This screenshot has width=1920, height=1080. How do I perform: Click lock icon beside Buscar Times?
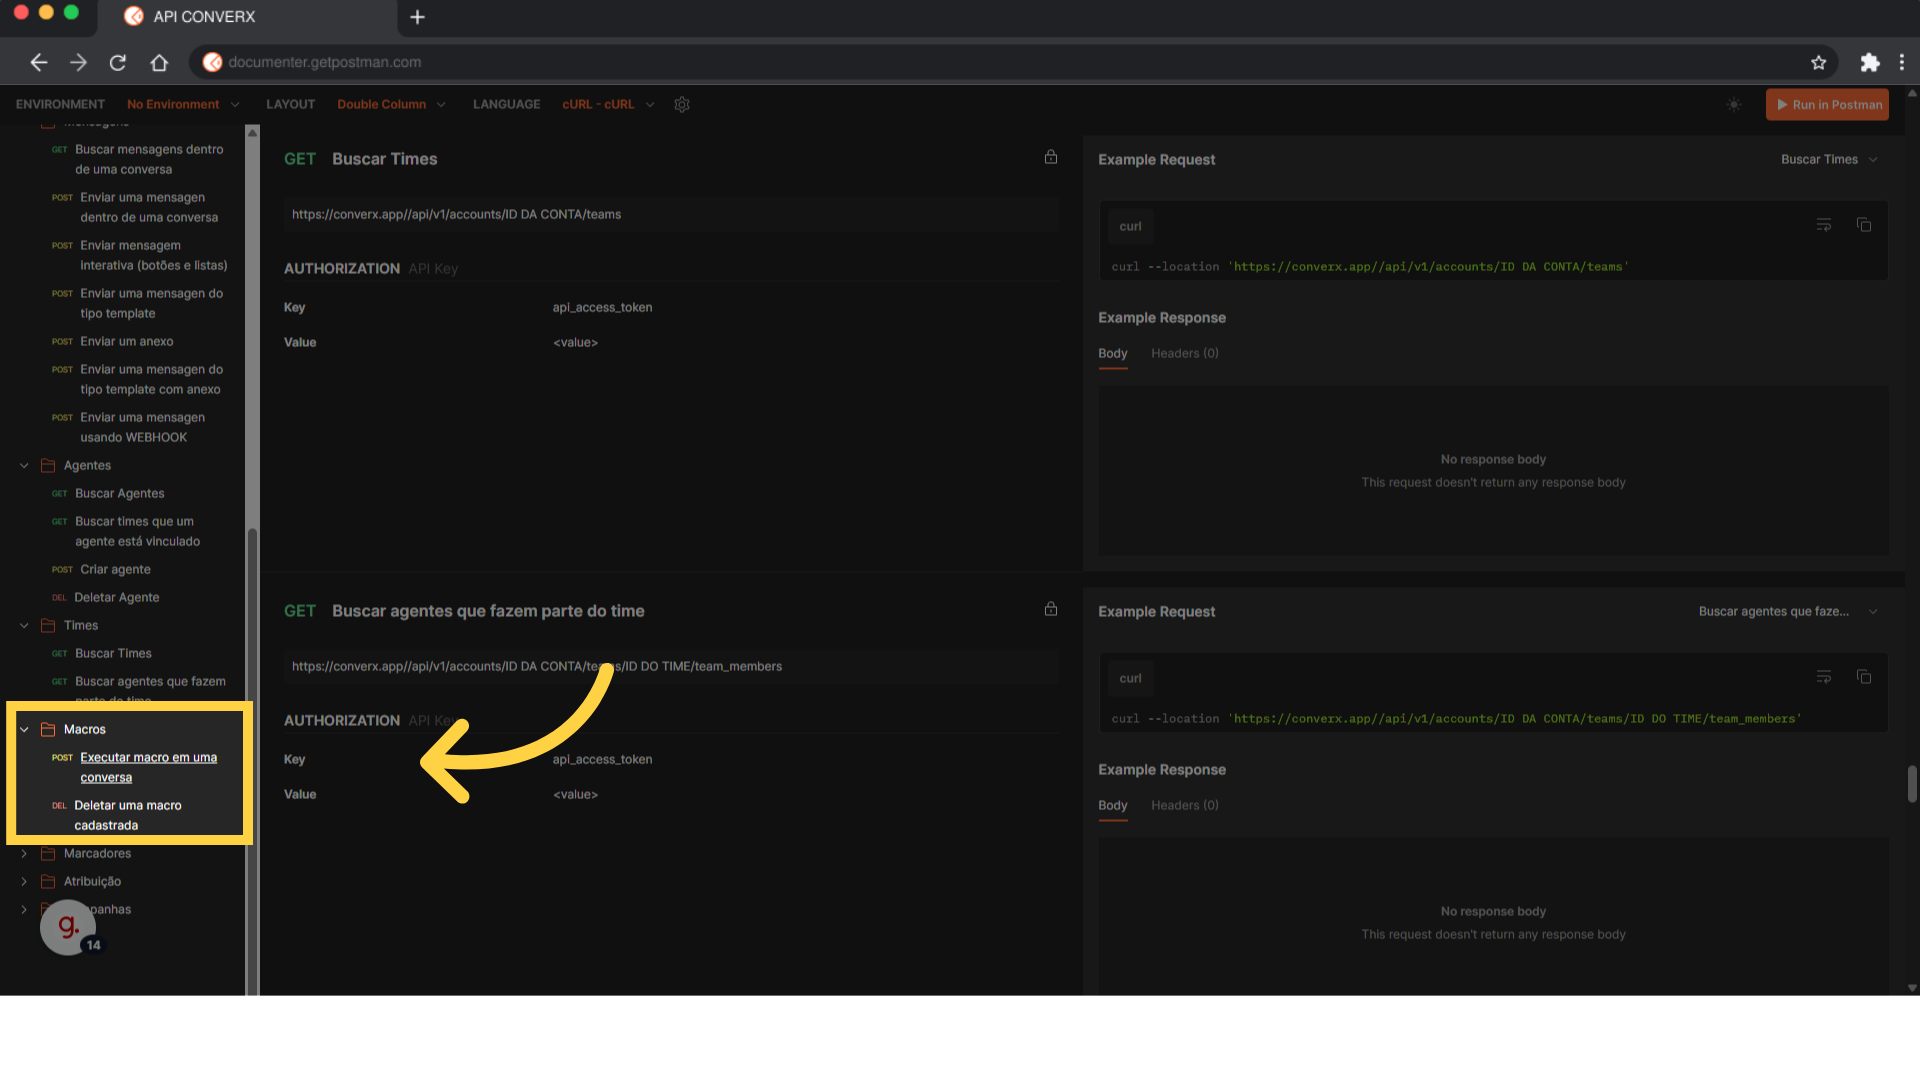click(1051, 157)
